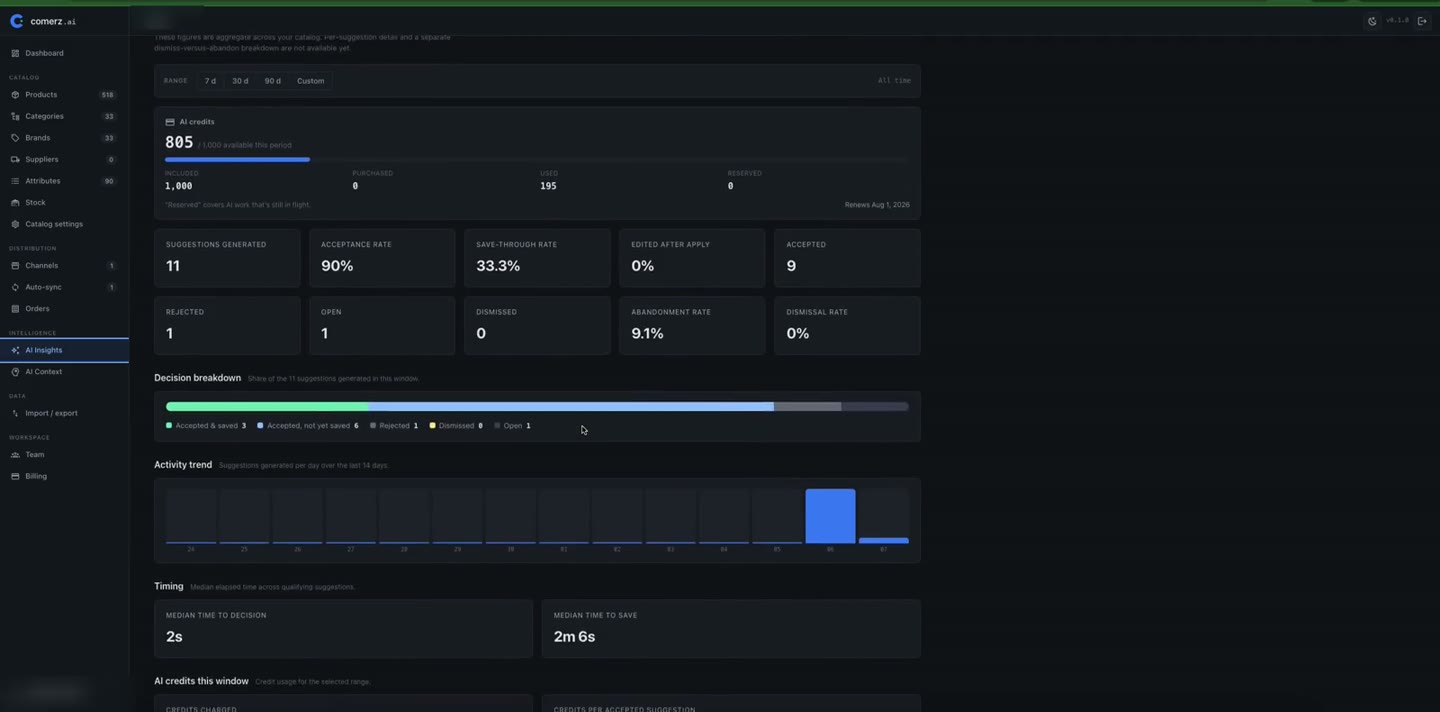This screenshot has height=712, width=1440.
Task: Click the Abandonment Rate 9.1% card
Action: 692,325
